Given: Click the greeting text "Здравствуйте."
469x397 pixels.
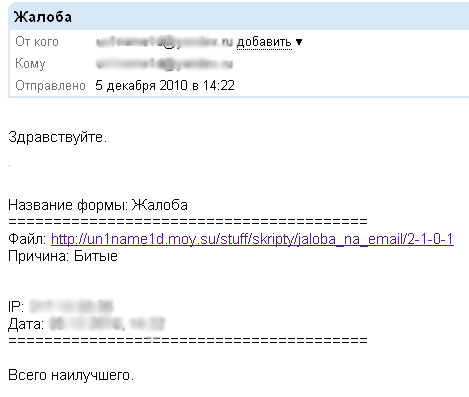Looking at the screenshot, I should point(58,137).
